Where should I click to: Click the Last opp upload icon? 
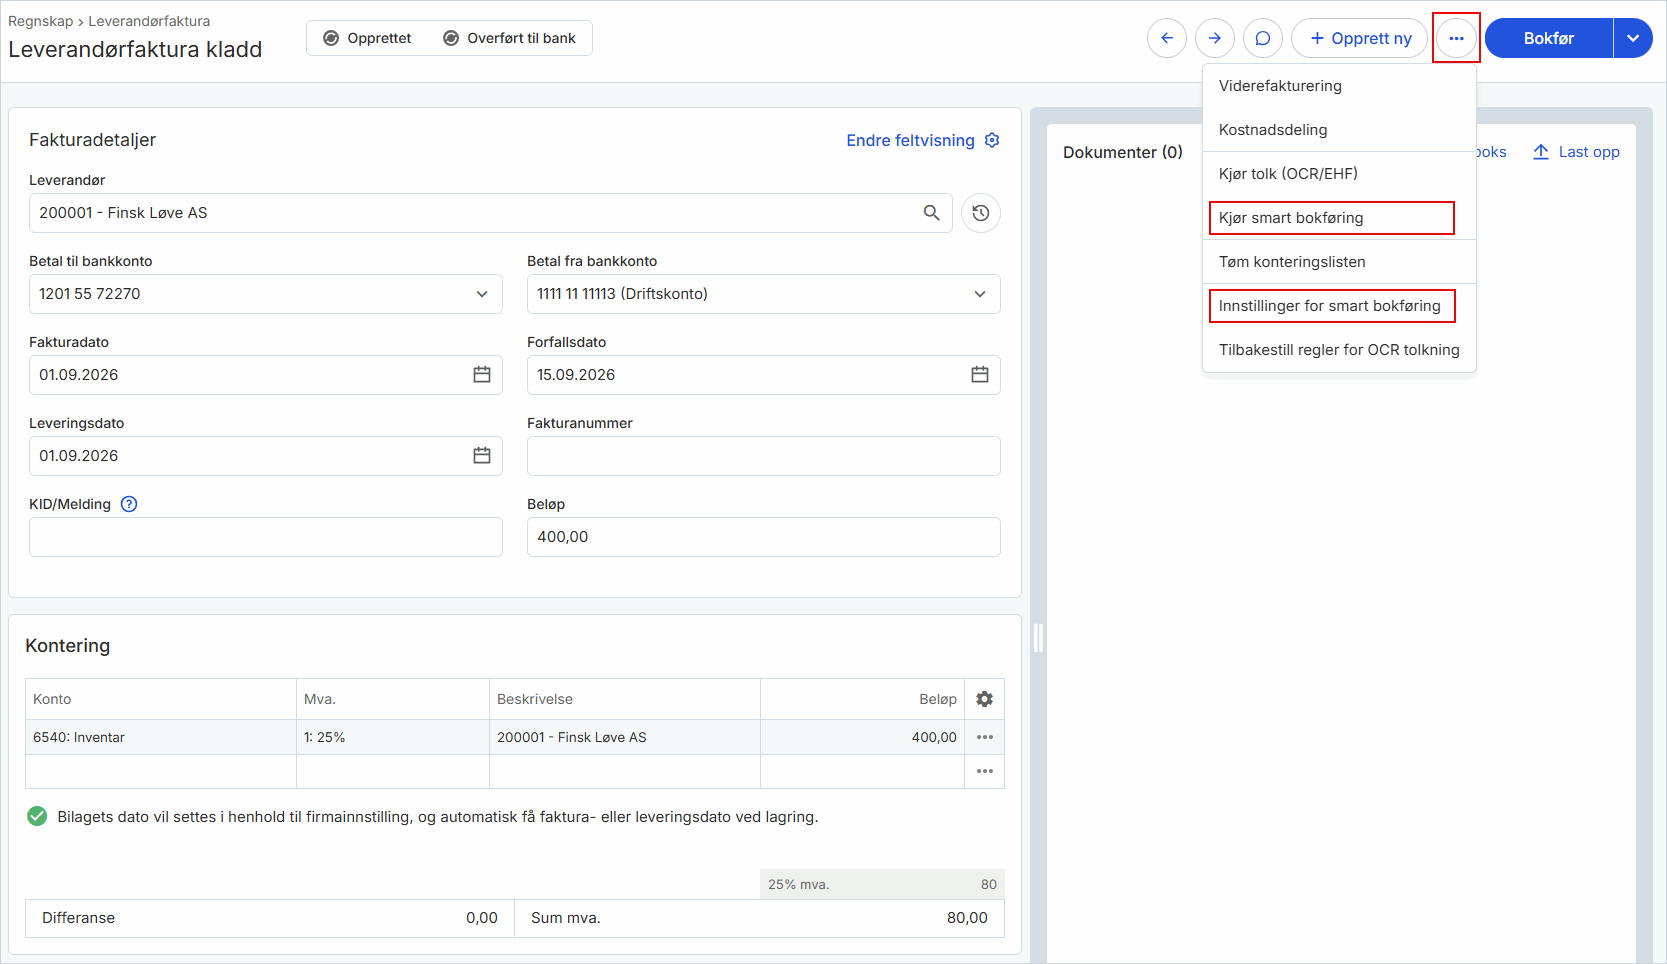coord(1541,152)
